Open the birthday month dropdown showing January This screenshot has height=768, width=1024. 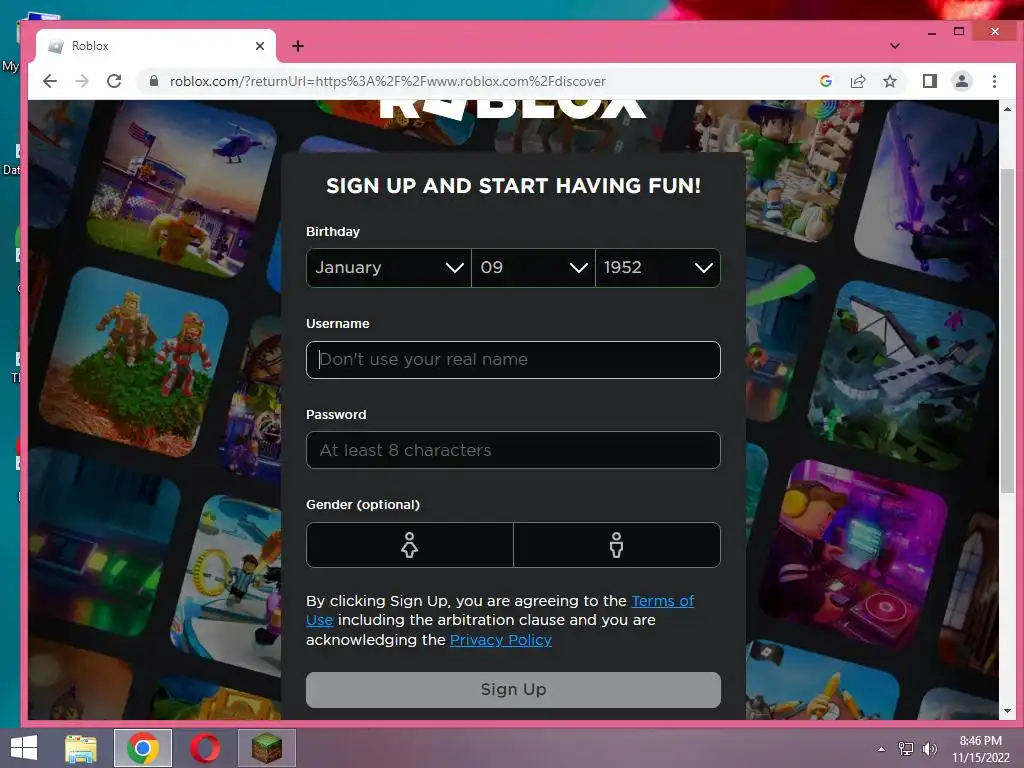tap(389, 268)
